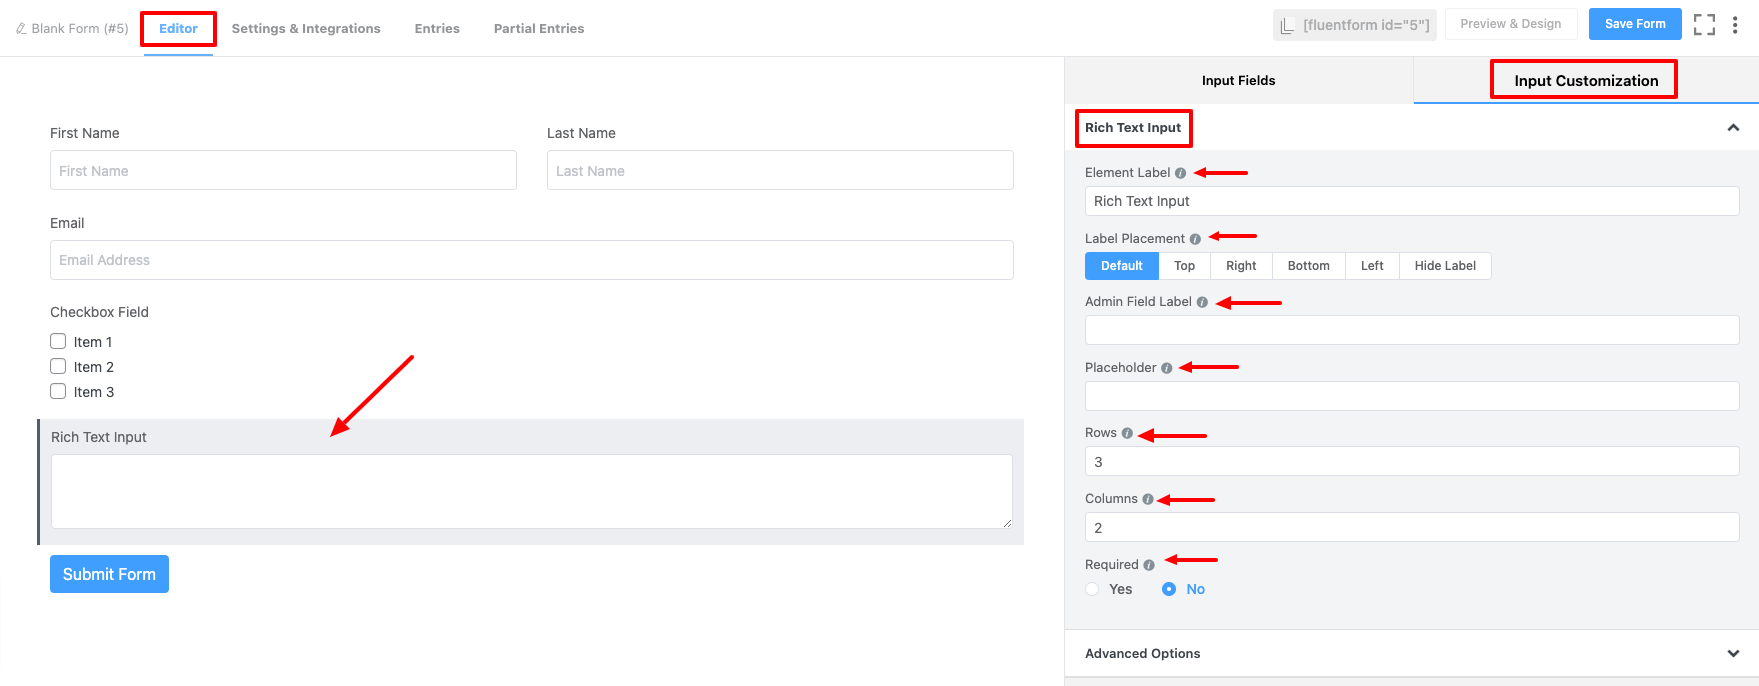Click the Element Label info icon
This screenshot has height=686, width=1759.
(1180, 173)
